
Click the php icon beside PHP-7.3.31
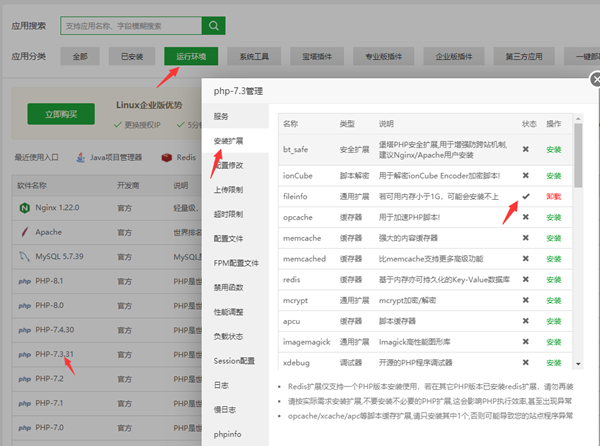[x=24, y=355]
